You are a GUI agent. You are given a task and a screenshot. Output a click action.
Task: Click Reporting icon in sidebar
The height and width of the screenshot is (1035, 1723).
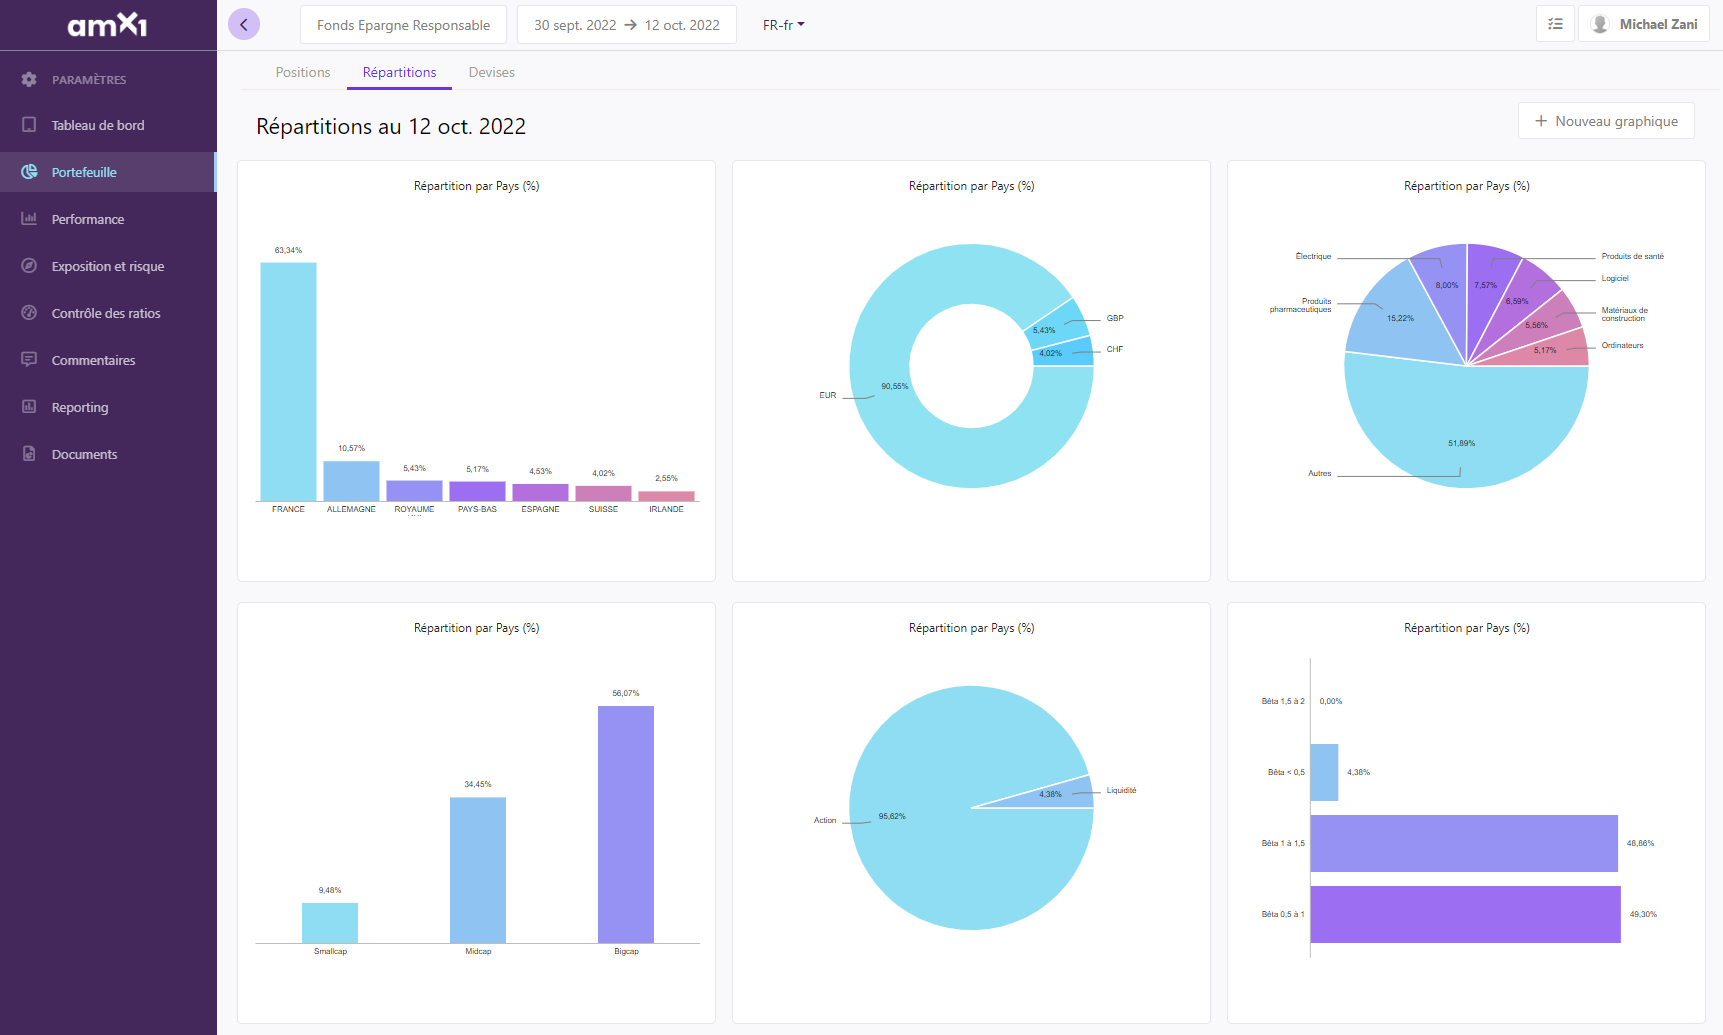coord(29,407)
